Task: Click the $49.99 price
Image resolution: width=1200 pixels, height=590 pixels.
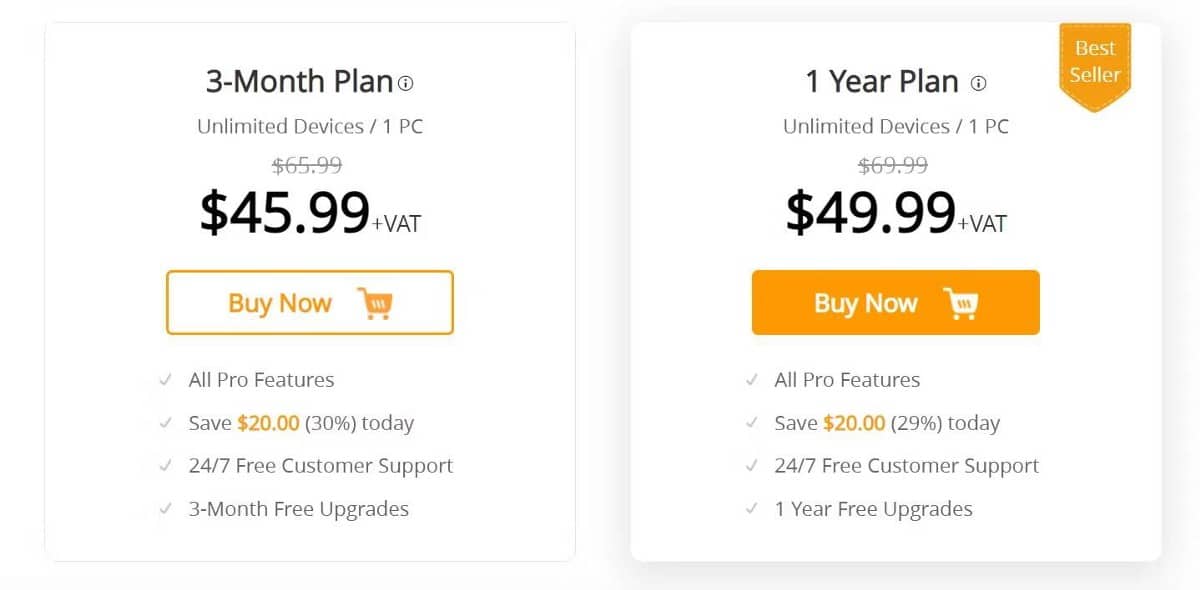Action: [871, 213]
